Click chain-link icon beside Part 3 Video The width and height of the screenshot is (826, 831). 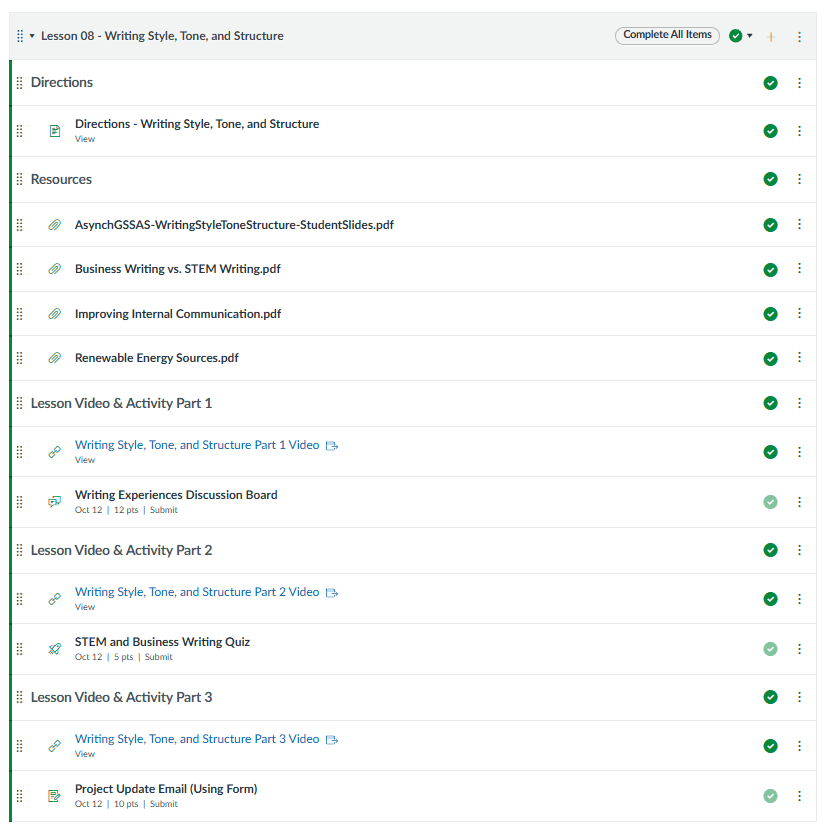point(55,746)
